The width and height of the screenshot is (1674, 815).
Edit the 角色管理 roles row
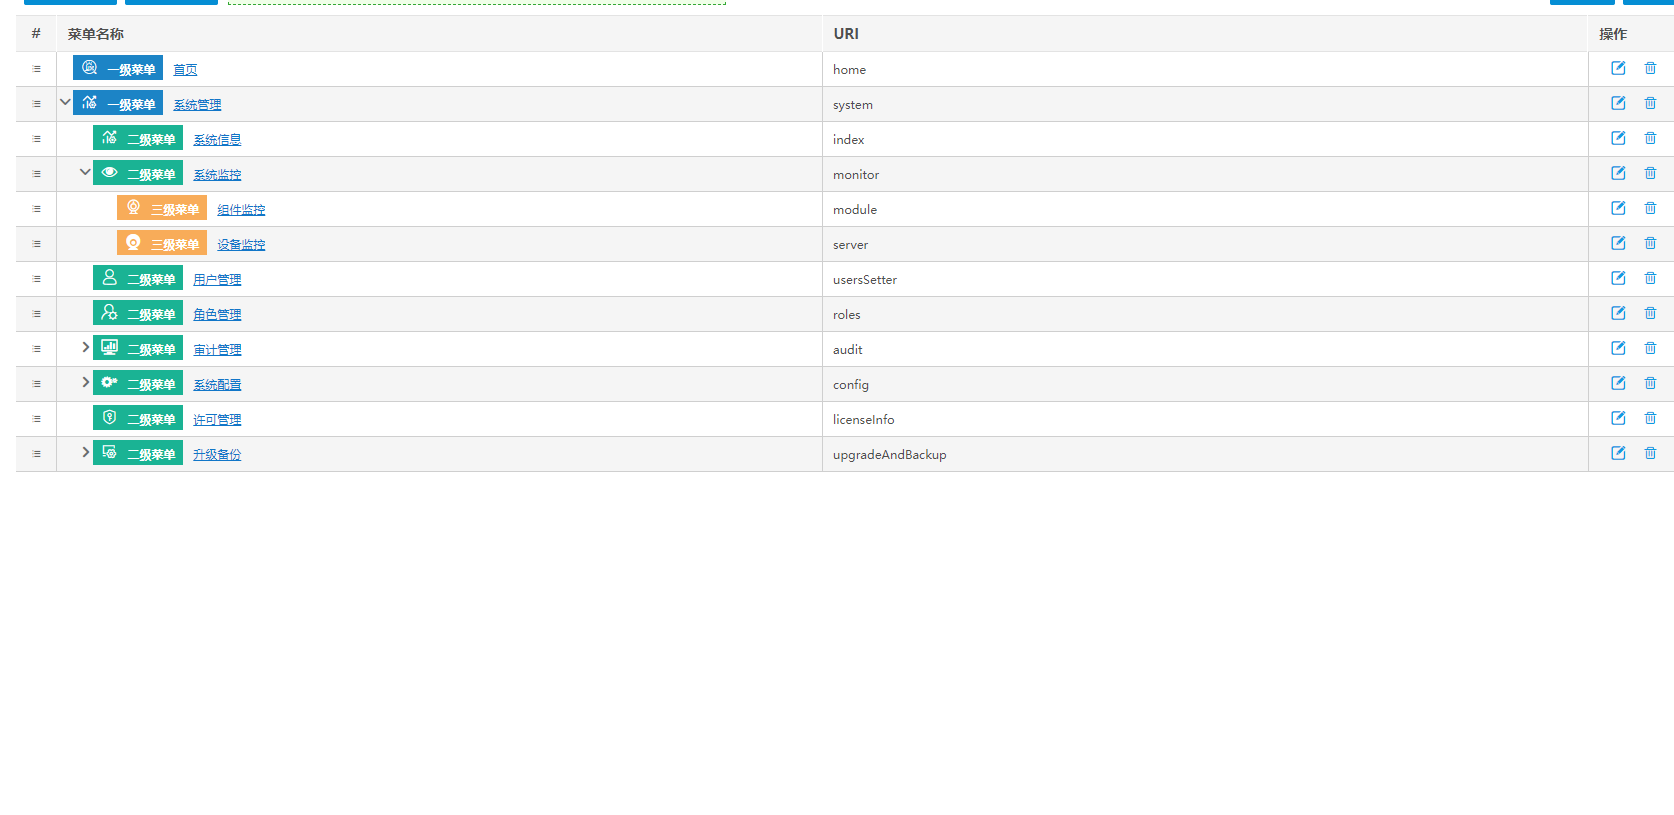pos(1618,313)
